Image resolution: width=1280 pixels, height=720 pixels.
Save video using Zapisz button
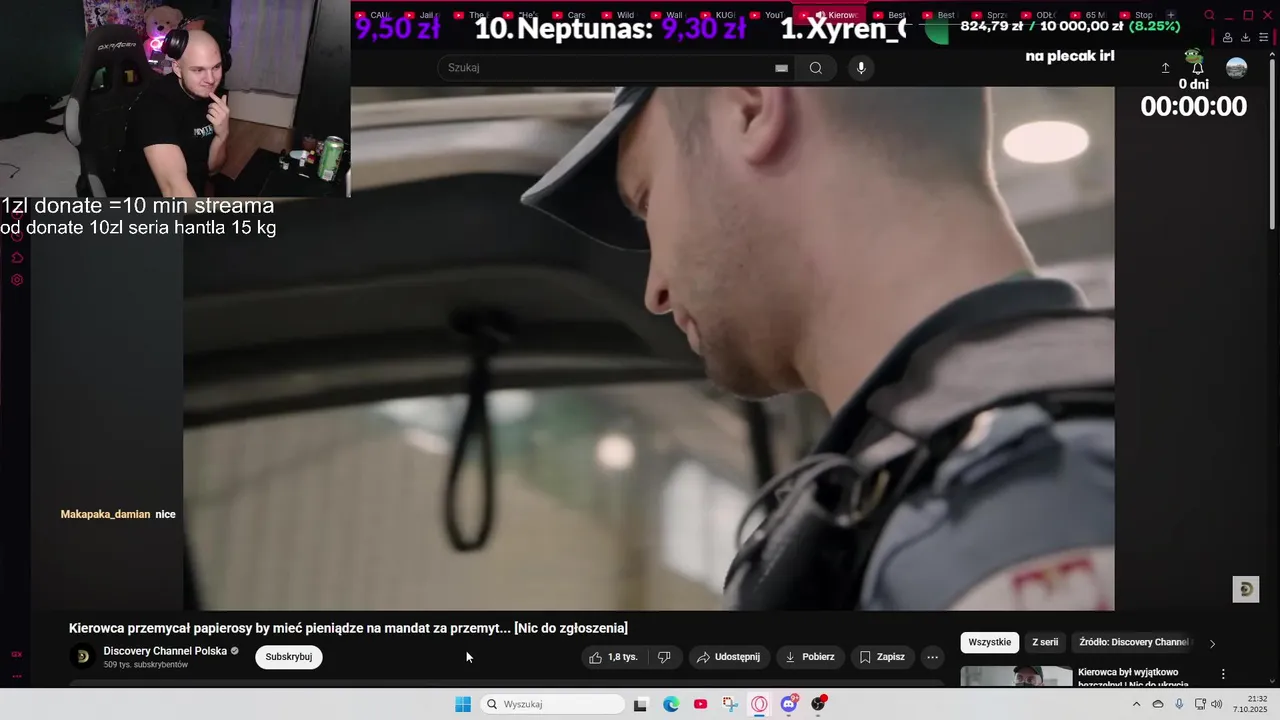tap(882, 657)
